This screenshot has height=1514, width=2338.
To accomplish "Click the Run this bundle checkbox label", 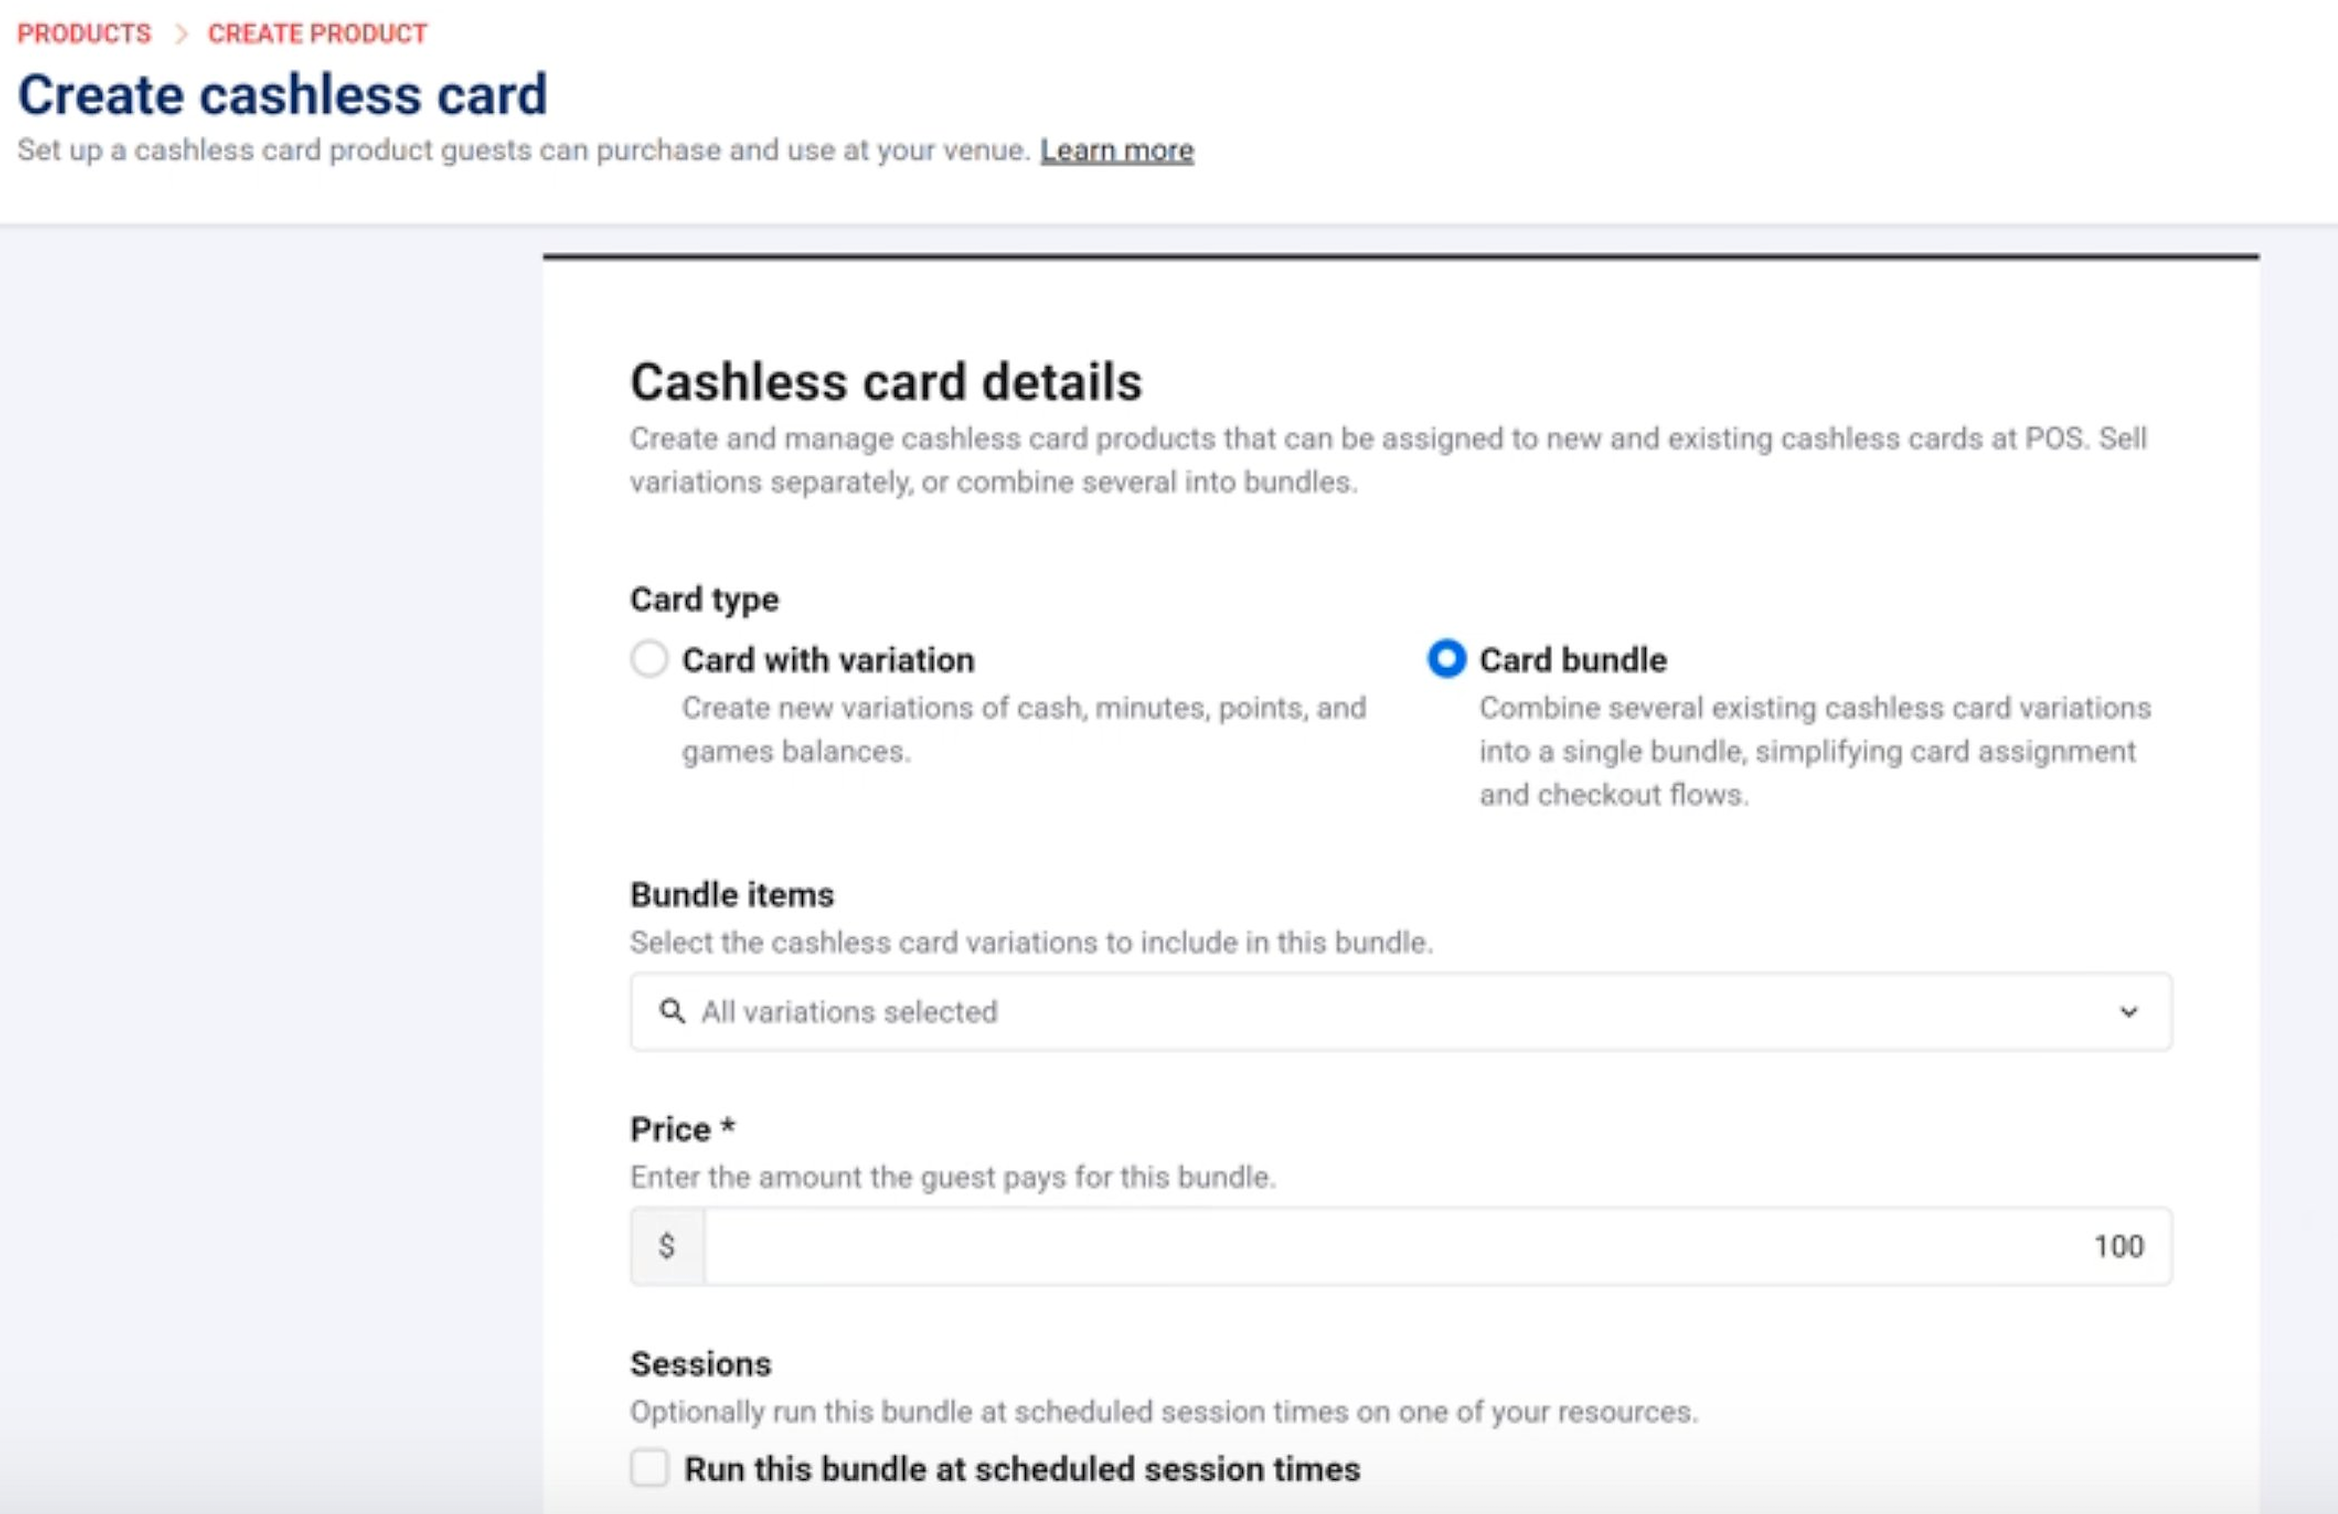I will (x=1021, y=1468).
